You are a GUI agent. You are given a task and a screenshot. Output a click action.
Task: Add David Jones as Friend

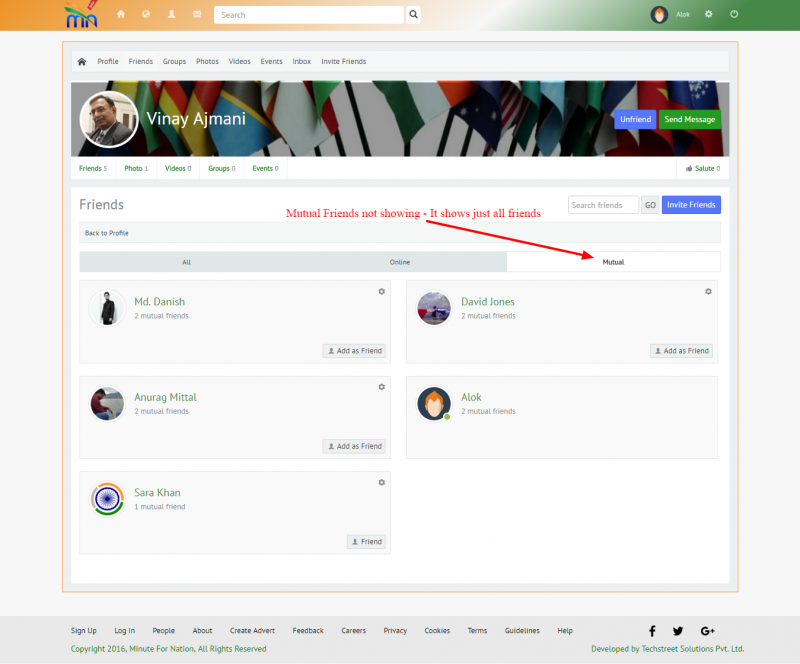682,351
